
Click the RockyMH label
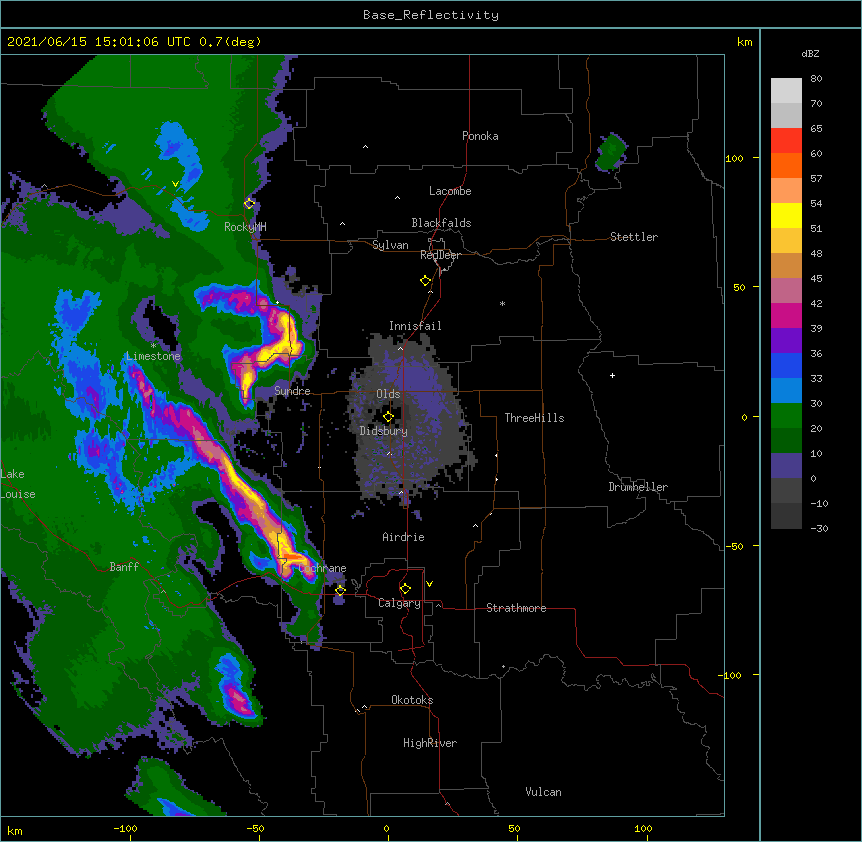pos(245,227)
